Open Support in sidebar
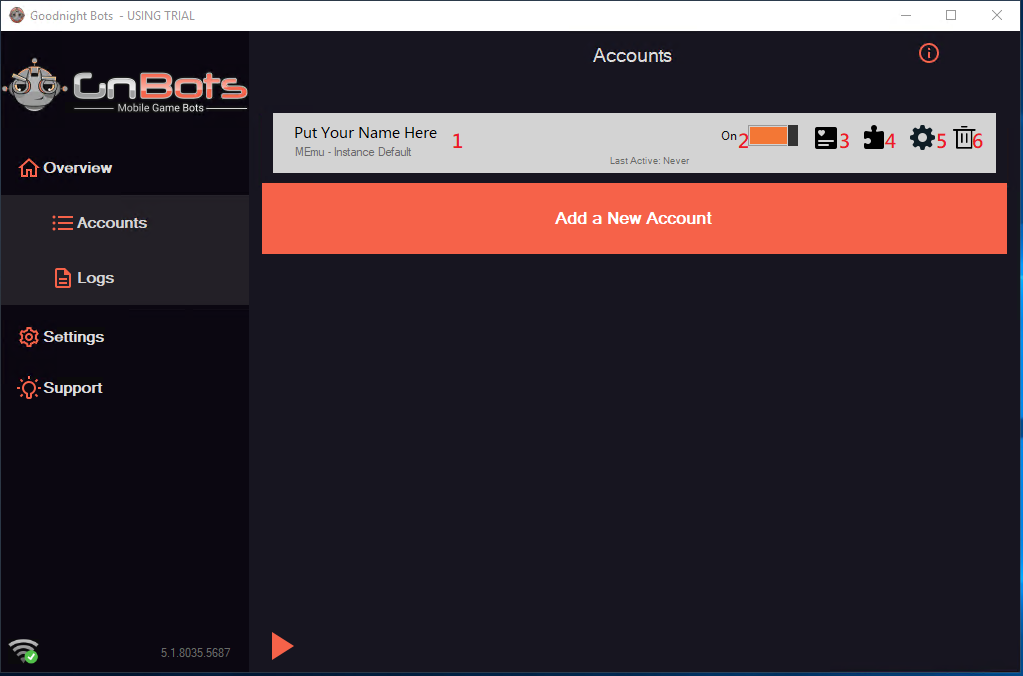 click(x=60, y=388)
